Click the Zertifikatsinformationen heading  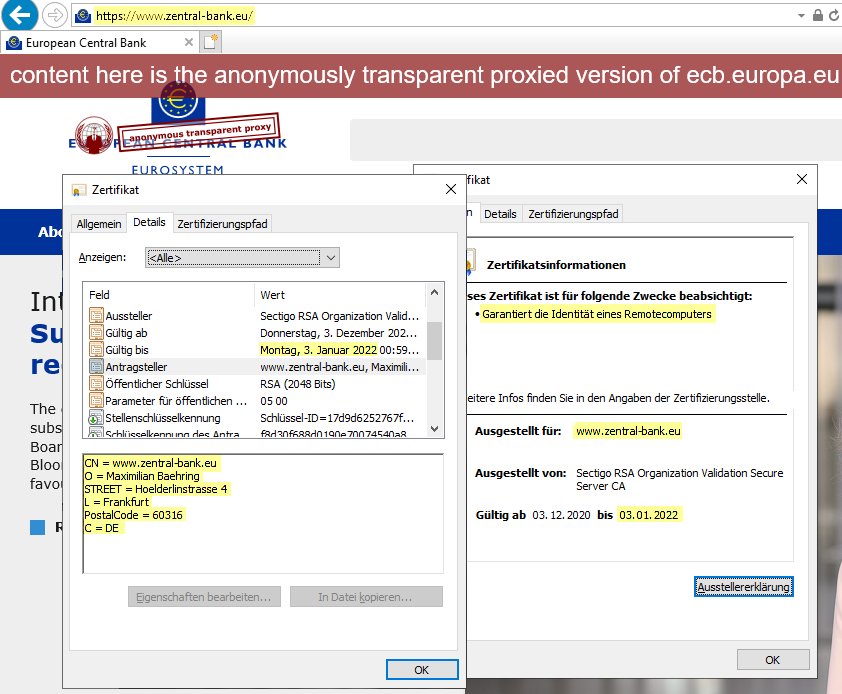coord(556,265)
